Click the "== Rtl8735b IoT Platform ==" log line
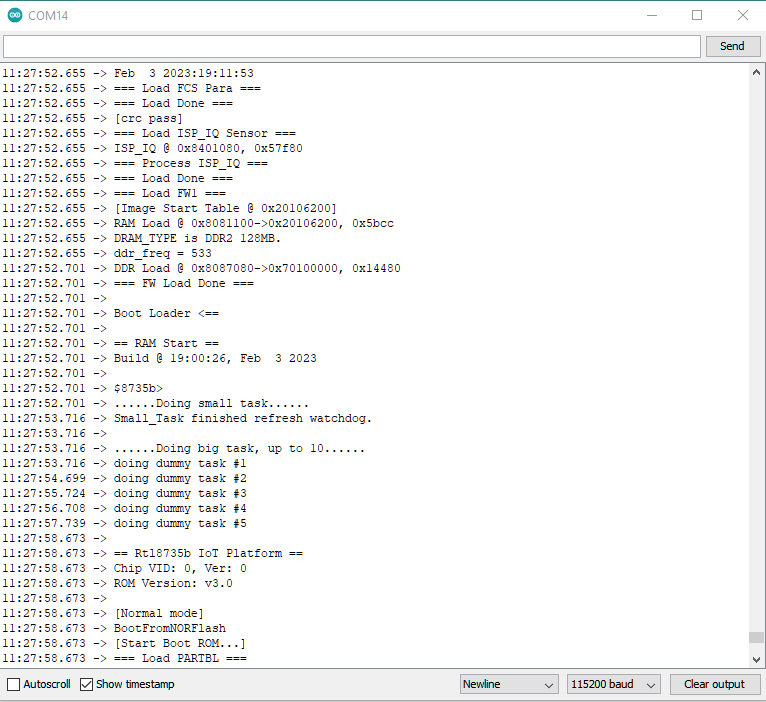 207,553
